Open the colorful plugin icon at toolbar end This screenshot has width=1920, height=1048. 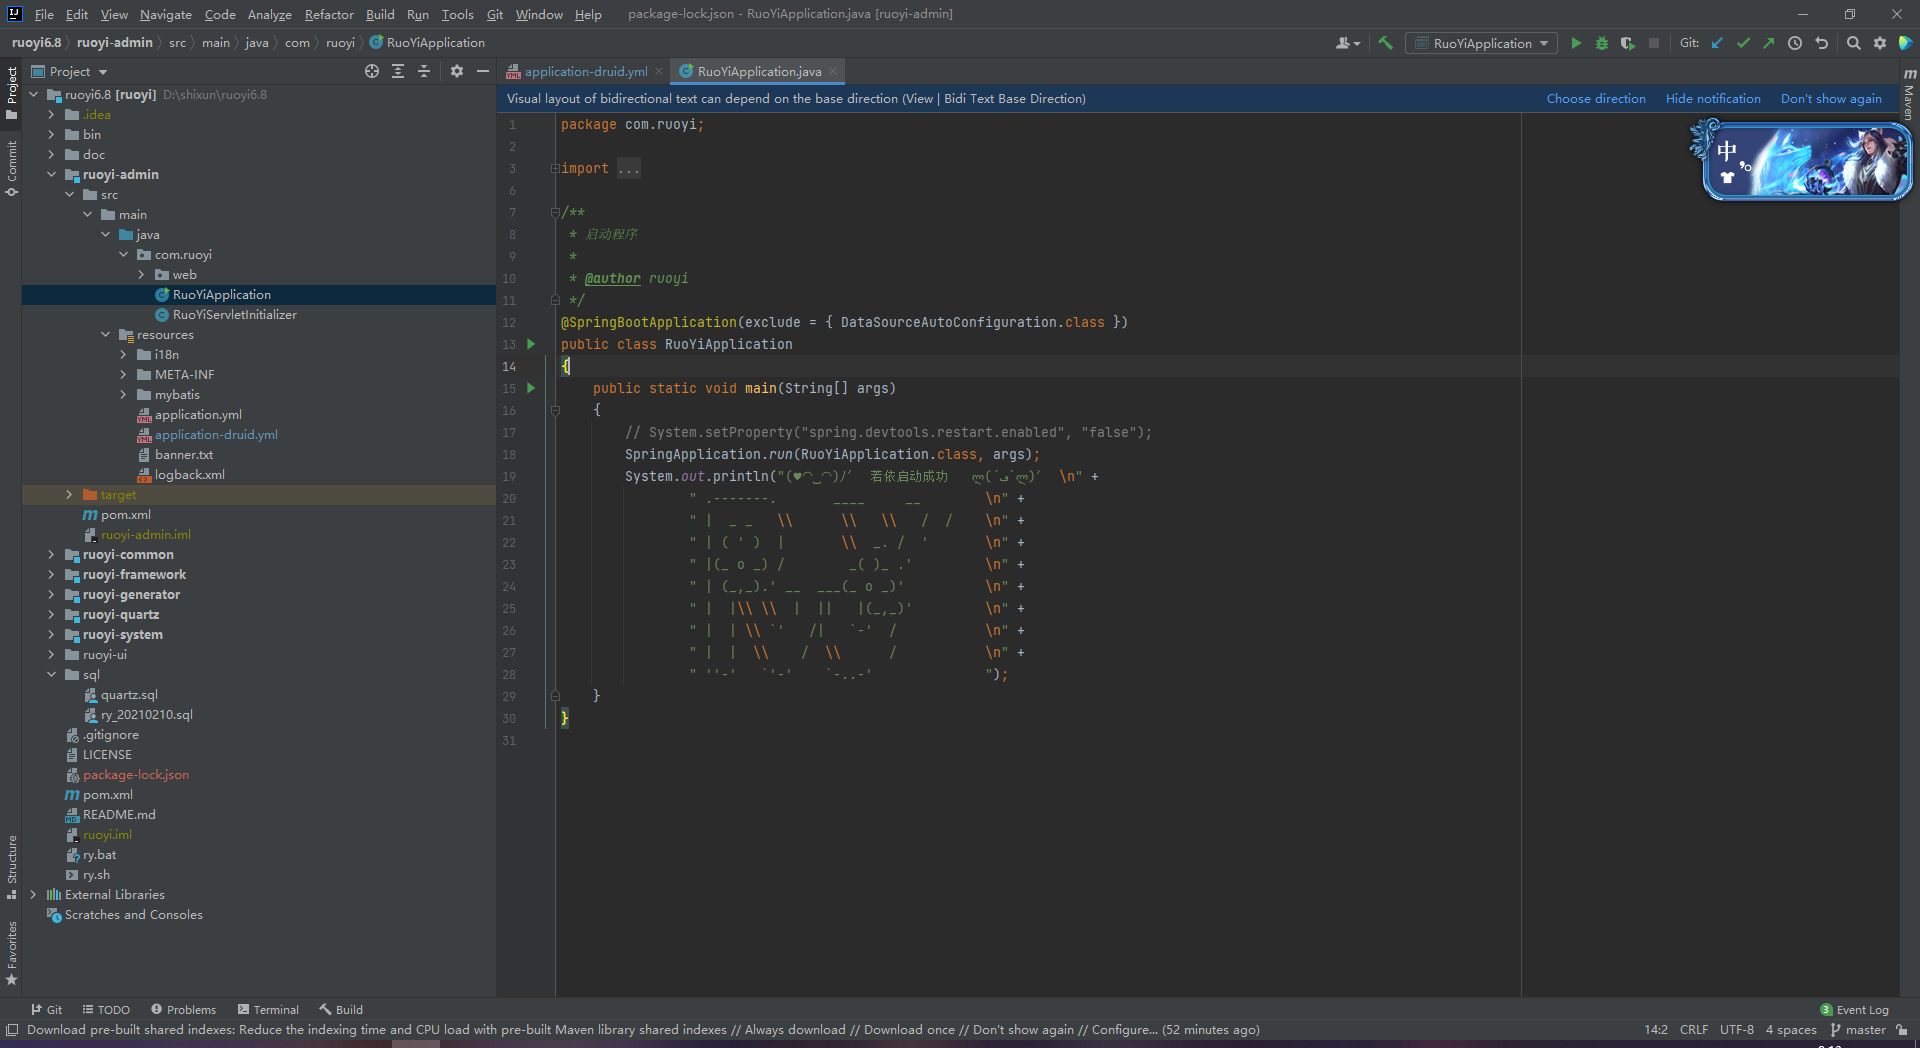click(1906, 43)
